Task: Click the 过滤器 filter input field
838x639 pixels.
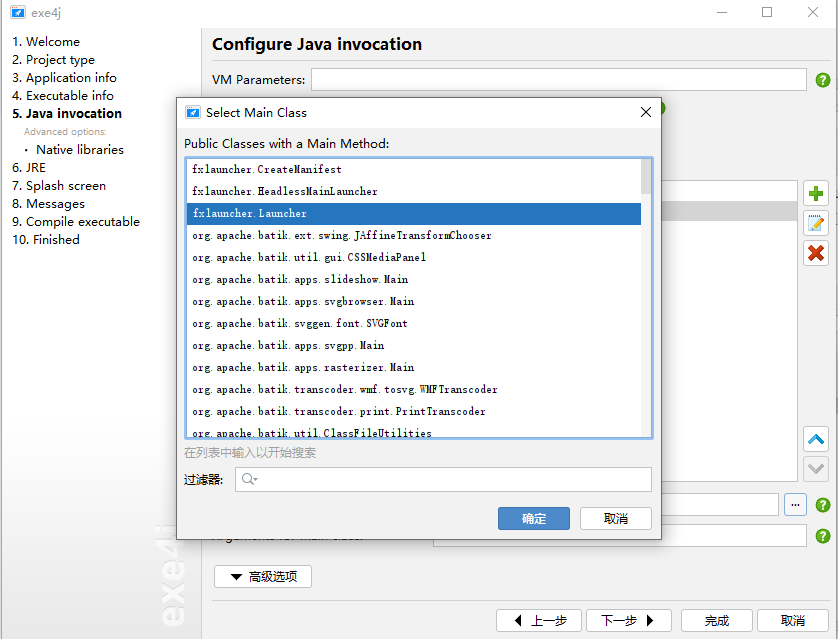Action: pyautogui.click(x=444, y=479)
